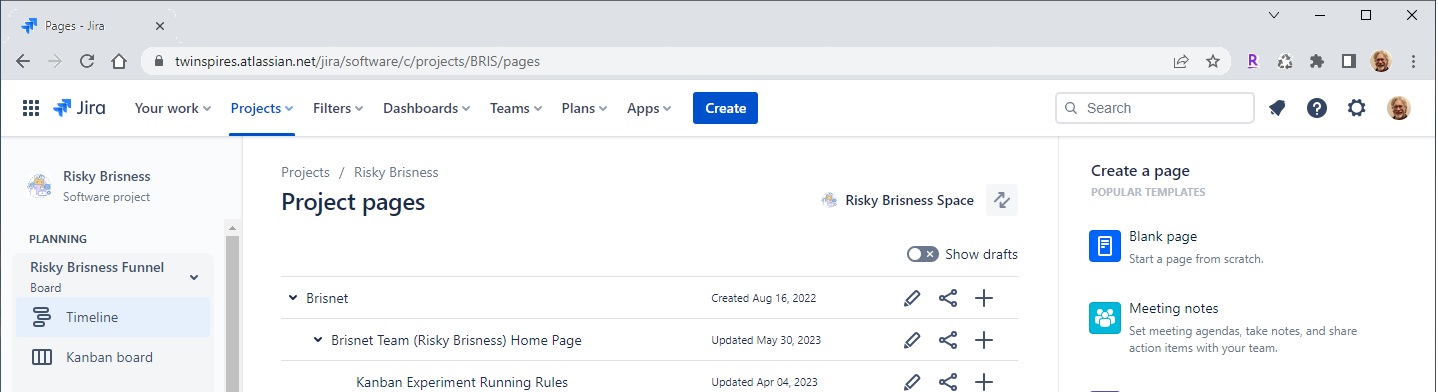
Task: Open the user profile avatar in Jira header
Action: click(1399, 108)
